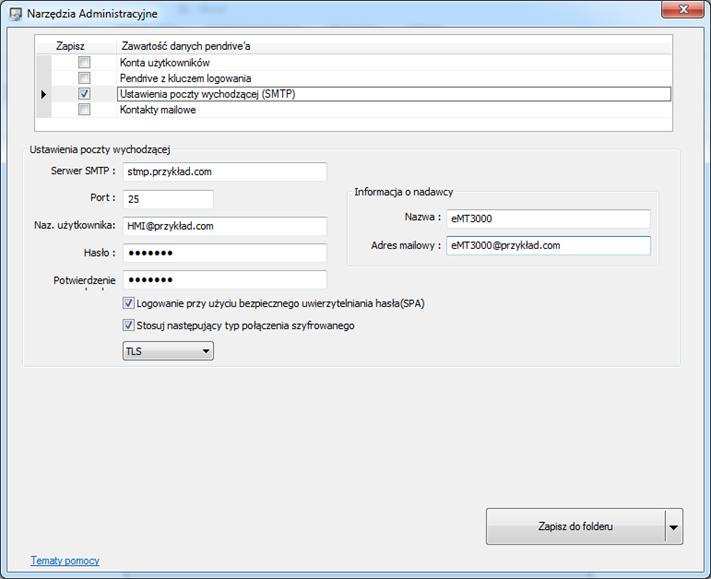Uncheck Ustawienia poczty wychodzącej (SMTP) checkbox
The image size is (711, 579).
84,94
